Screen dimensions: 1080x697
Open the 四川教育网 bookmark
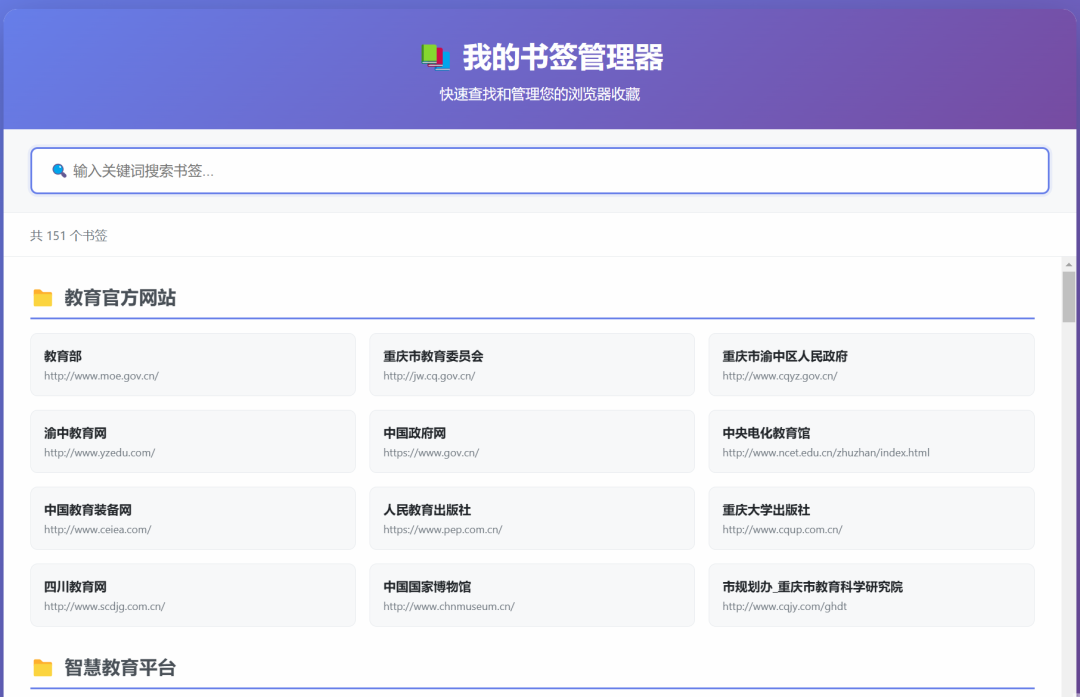pos(193,595)
